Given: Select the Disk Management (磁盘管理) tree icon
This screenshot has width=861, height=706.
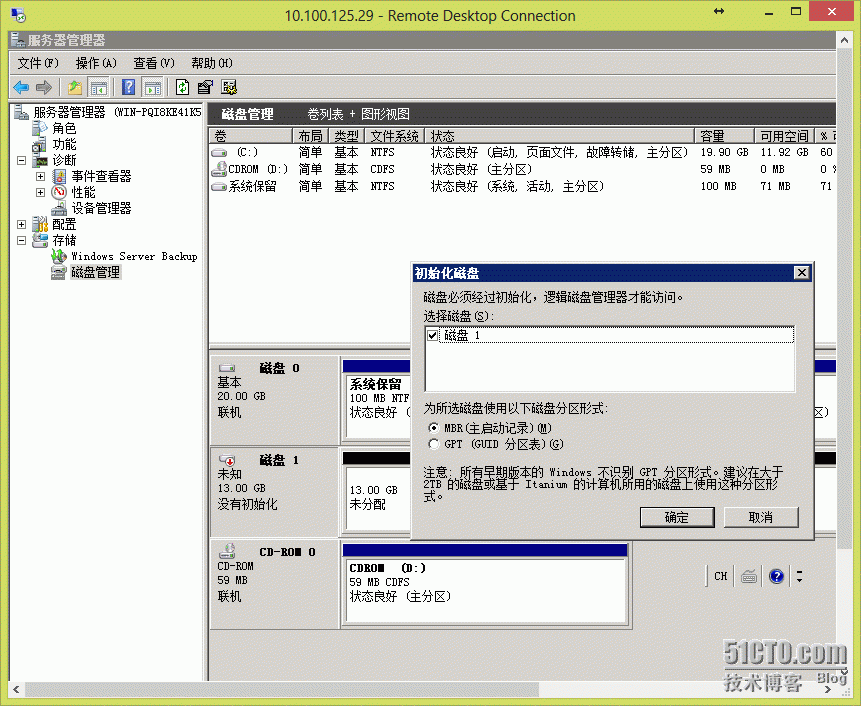Looking at the screenshot, I should click(59, 272).
